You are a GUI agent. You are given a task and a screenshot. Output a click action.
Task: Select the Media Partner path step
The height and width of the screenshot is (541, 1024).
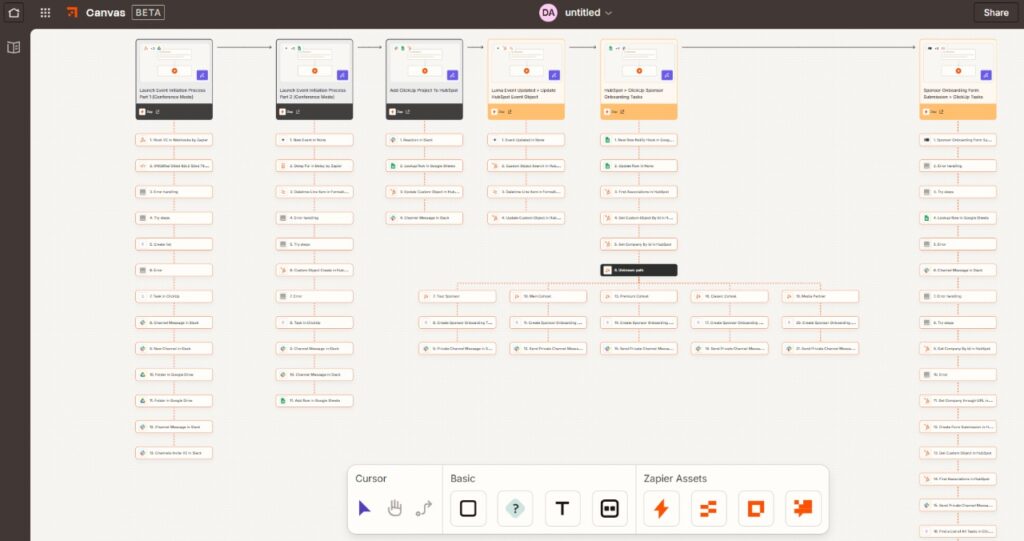coord(820,296)
